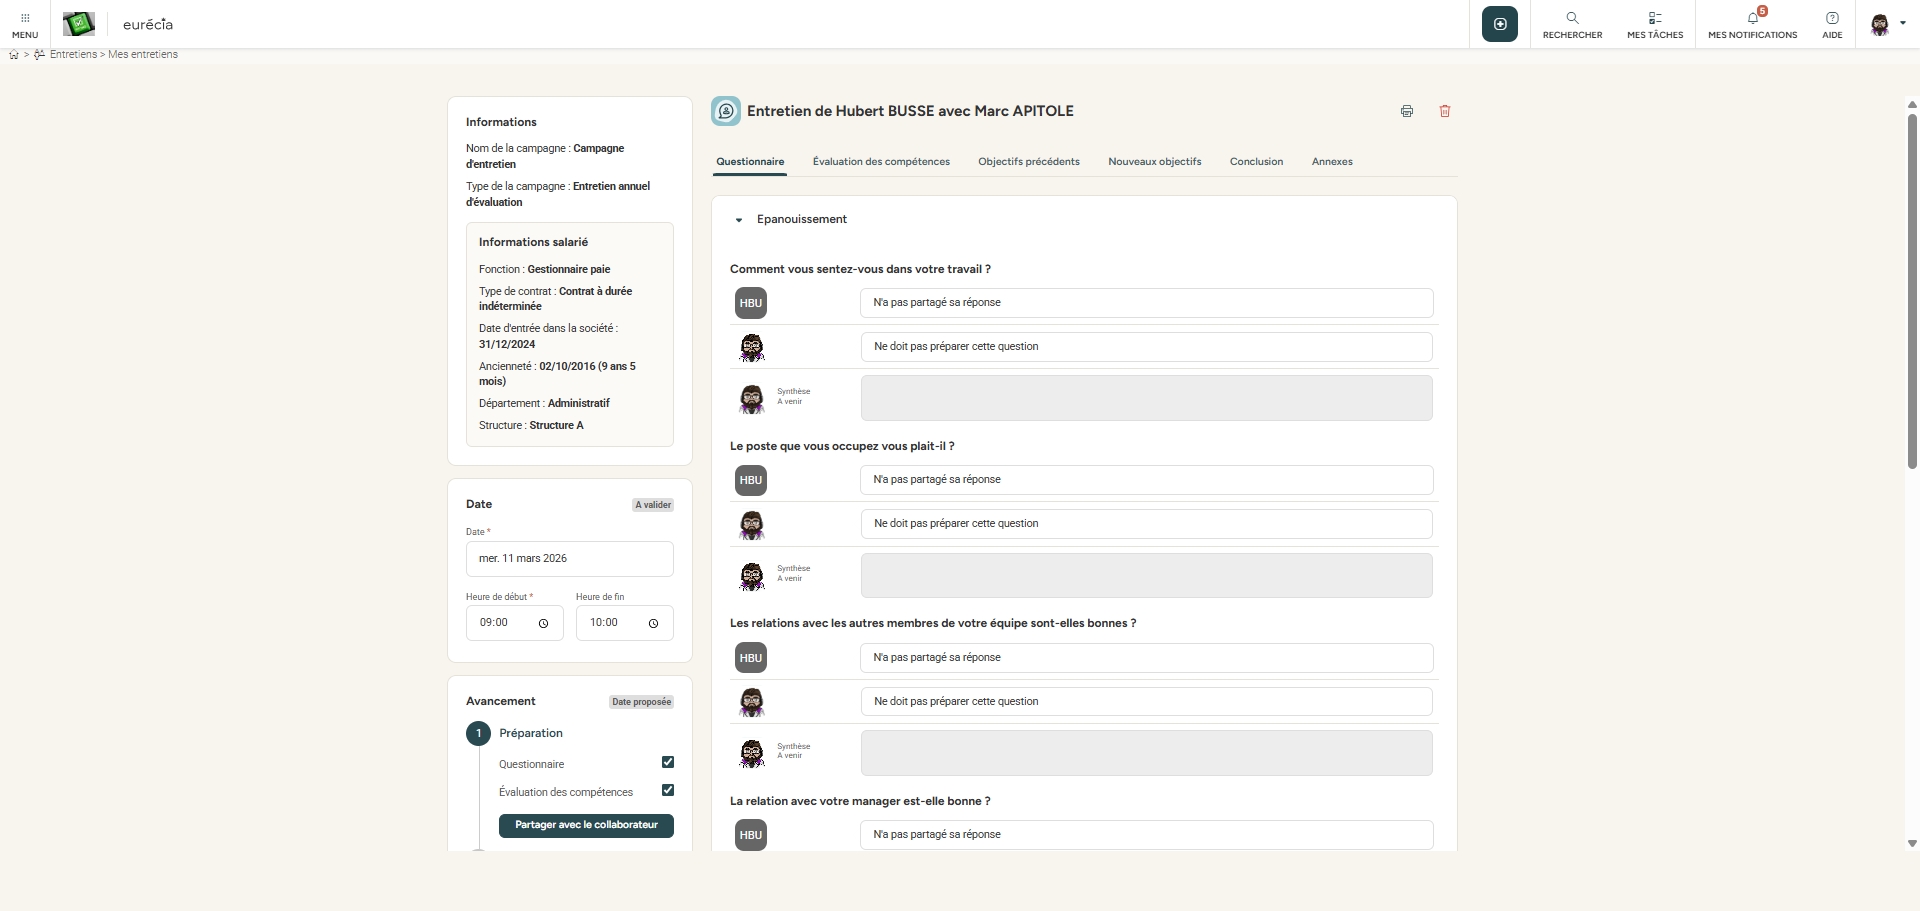Uncheck the Questionnaire checkbox
Screen dimensions: 1920x911
point(668,762)
